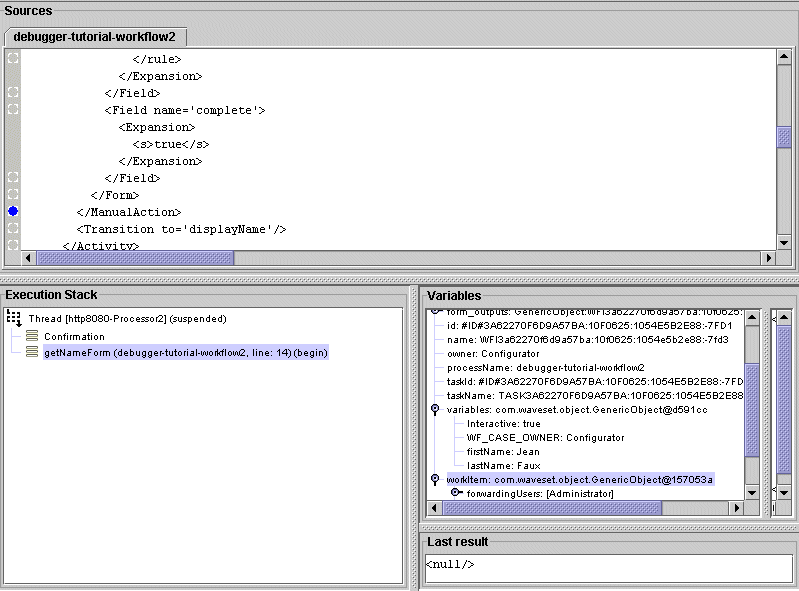Set a breakpoint on Transition to='displayName'
Image resolution: width=799 pixels, height=591 pixels.
click(13, 229)
